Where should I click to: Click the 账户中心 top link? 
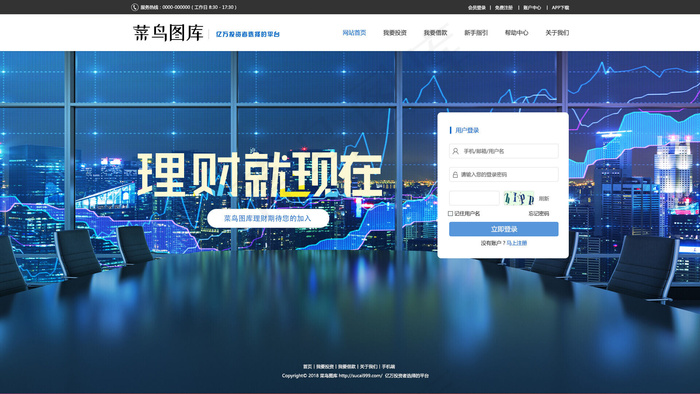[532, 8]
